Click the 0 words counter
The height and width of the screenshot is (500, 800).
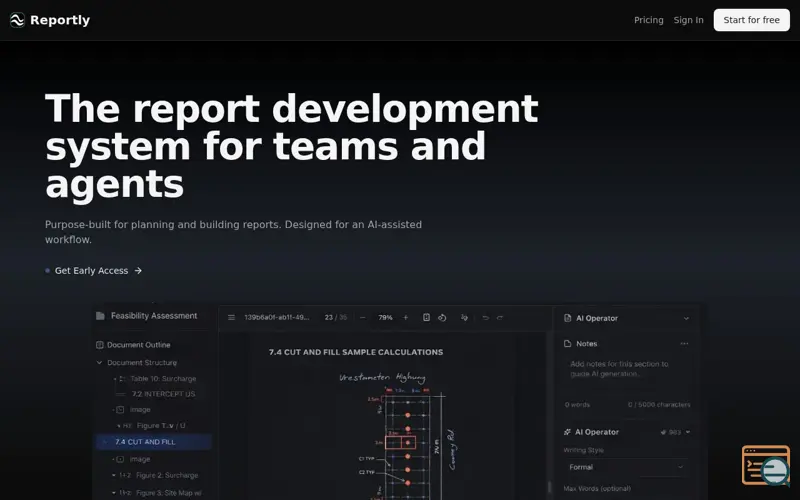(577, 405)
